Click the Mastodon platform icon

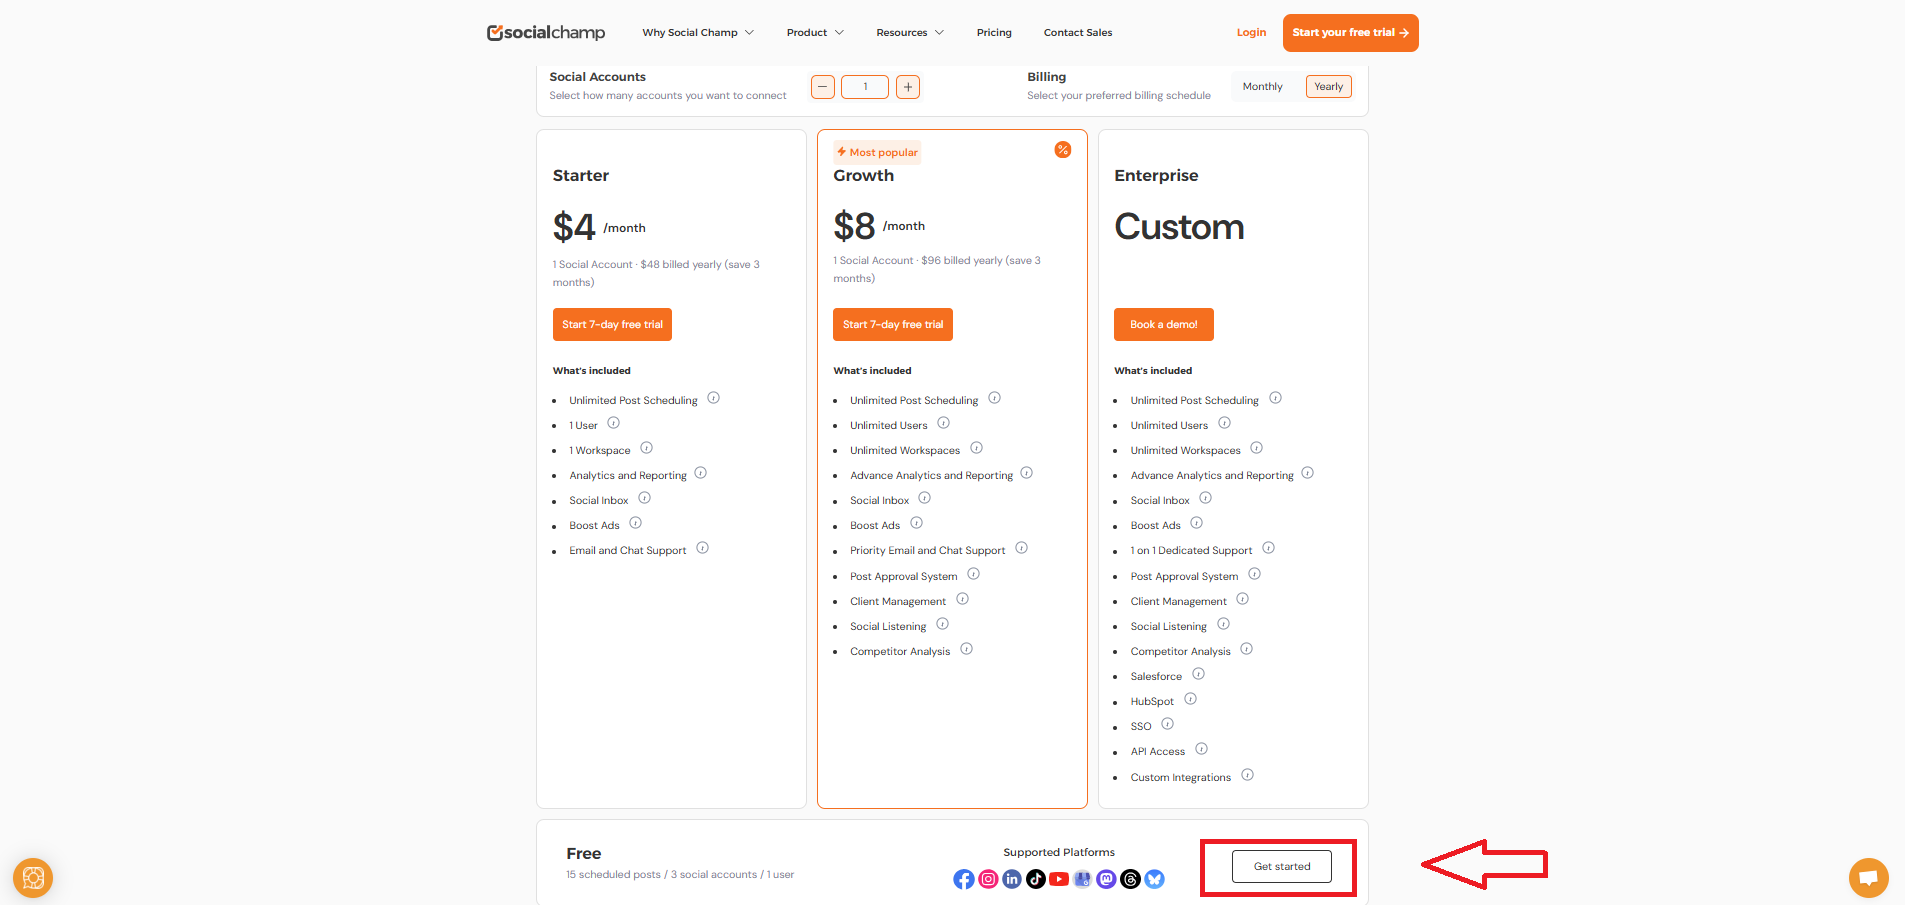[x=1107, y=879]
